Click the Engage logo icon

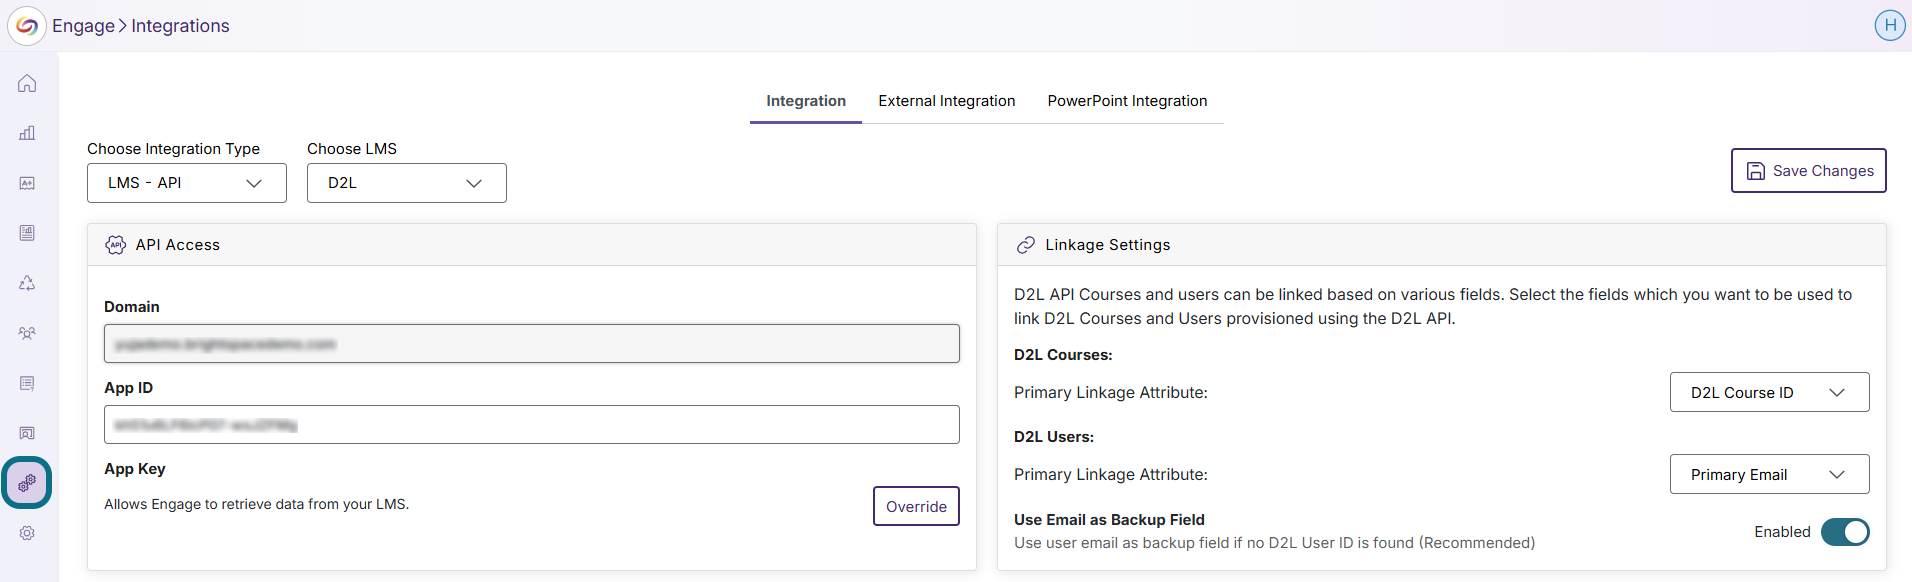[27, 26]
